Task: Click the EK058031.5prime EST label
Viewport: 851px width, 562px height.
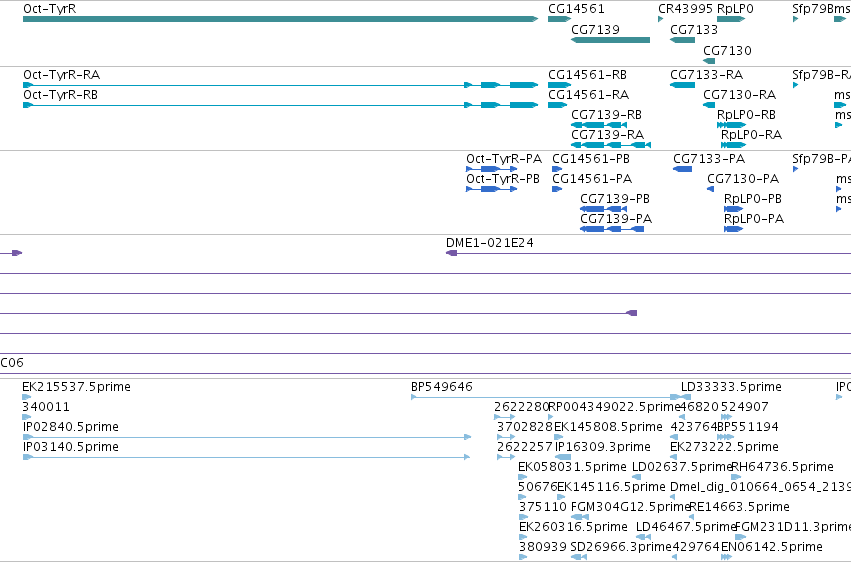Action: coord(572,467)
